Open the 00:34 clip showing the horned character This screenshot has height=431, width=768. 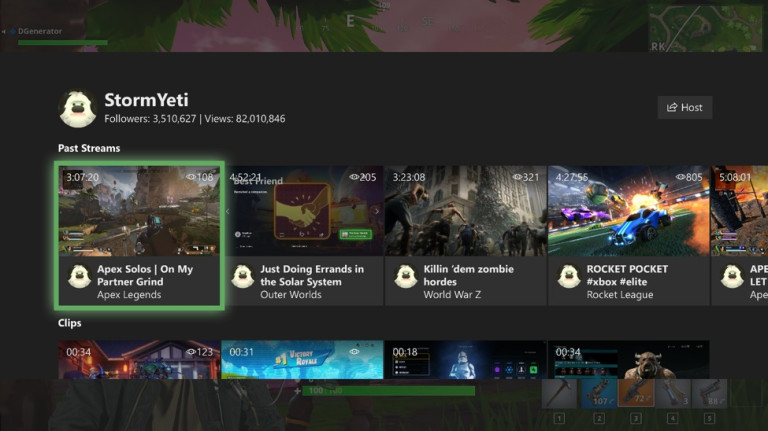click(x=628, y=361)
